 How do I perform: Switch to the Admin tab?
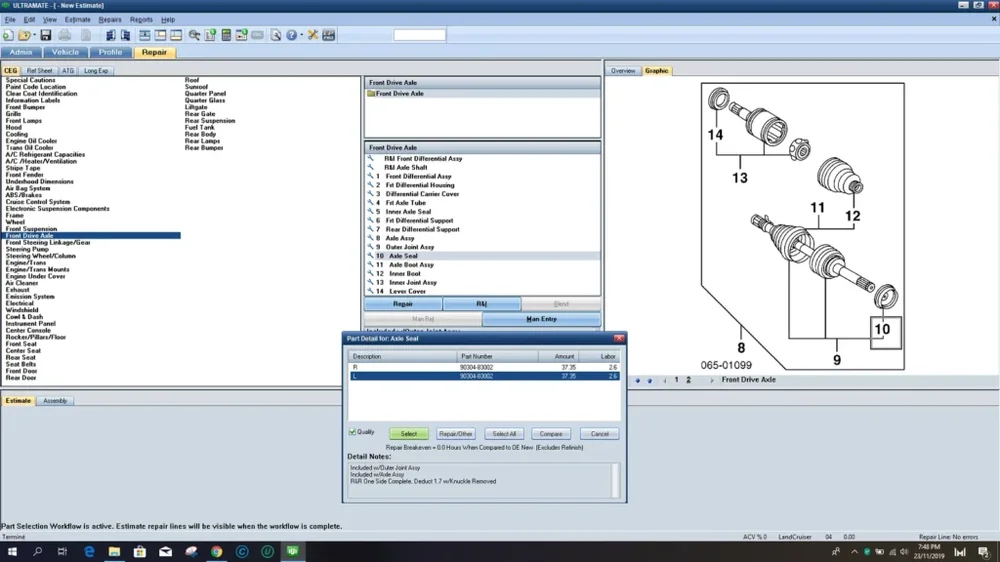pos(21,52)
